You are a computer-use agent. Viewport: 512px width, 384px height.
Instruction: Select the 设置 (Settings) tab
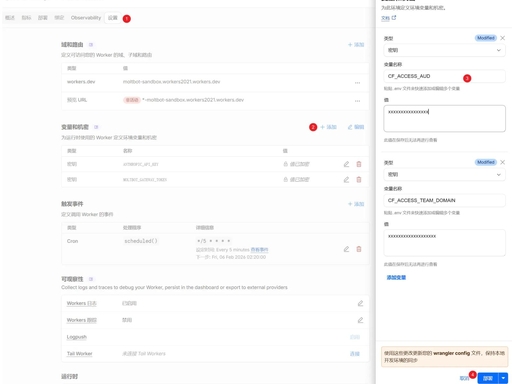click(x=113, y=18)
